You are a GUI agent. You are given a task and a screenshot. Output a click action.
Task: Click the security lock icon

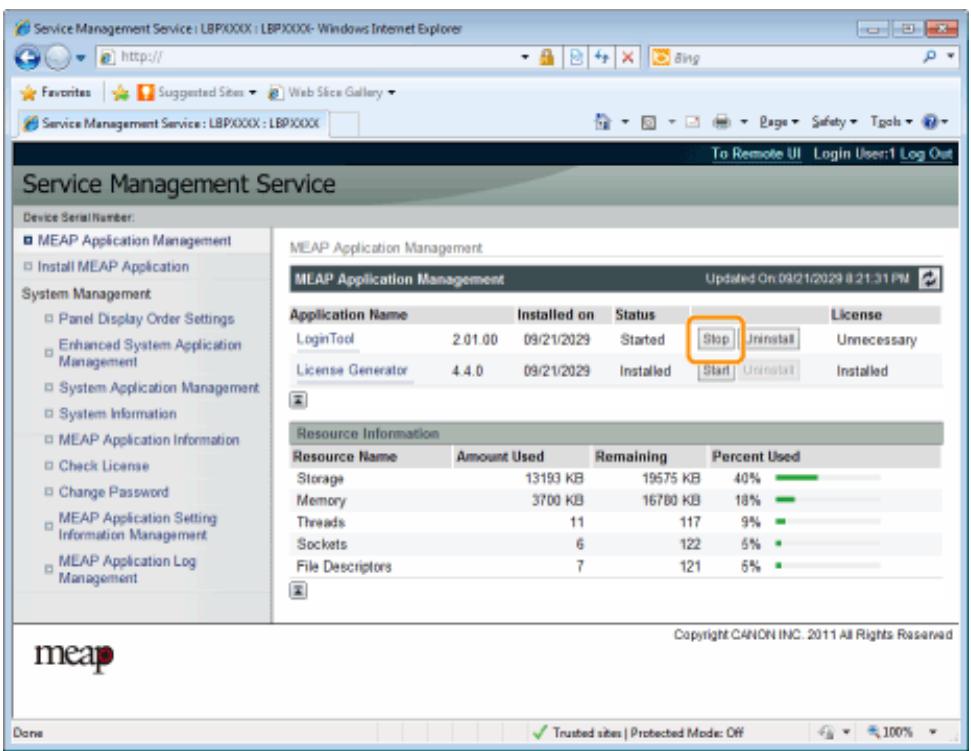[x=546, y=58]
